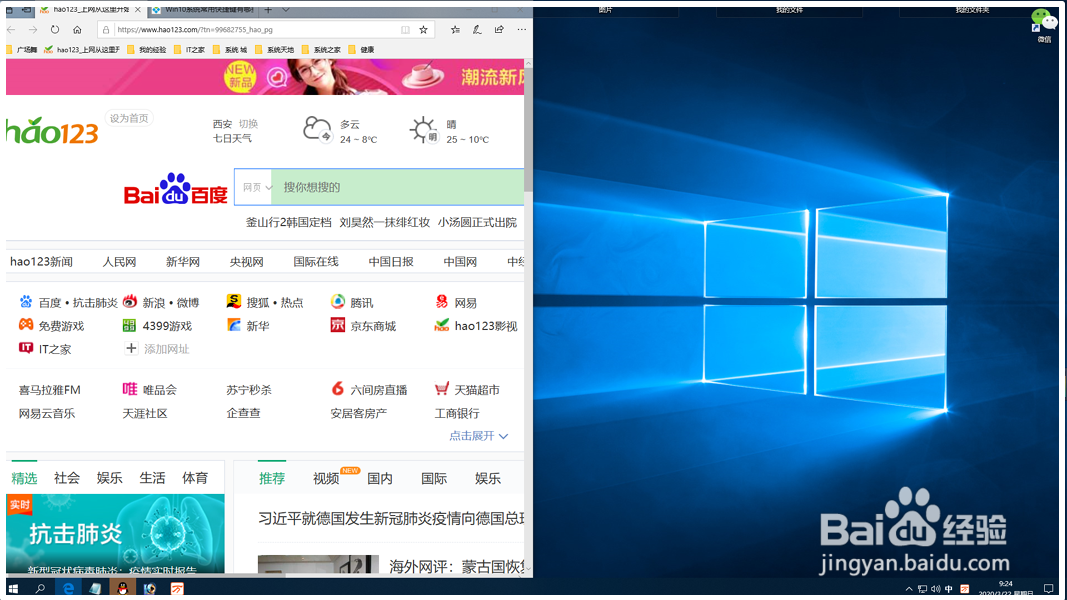Click the volume speaker tray icon

tap(936, 589)
